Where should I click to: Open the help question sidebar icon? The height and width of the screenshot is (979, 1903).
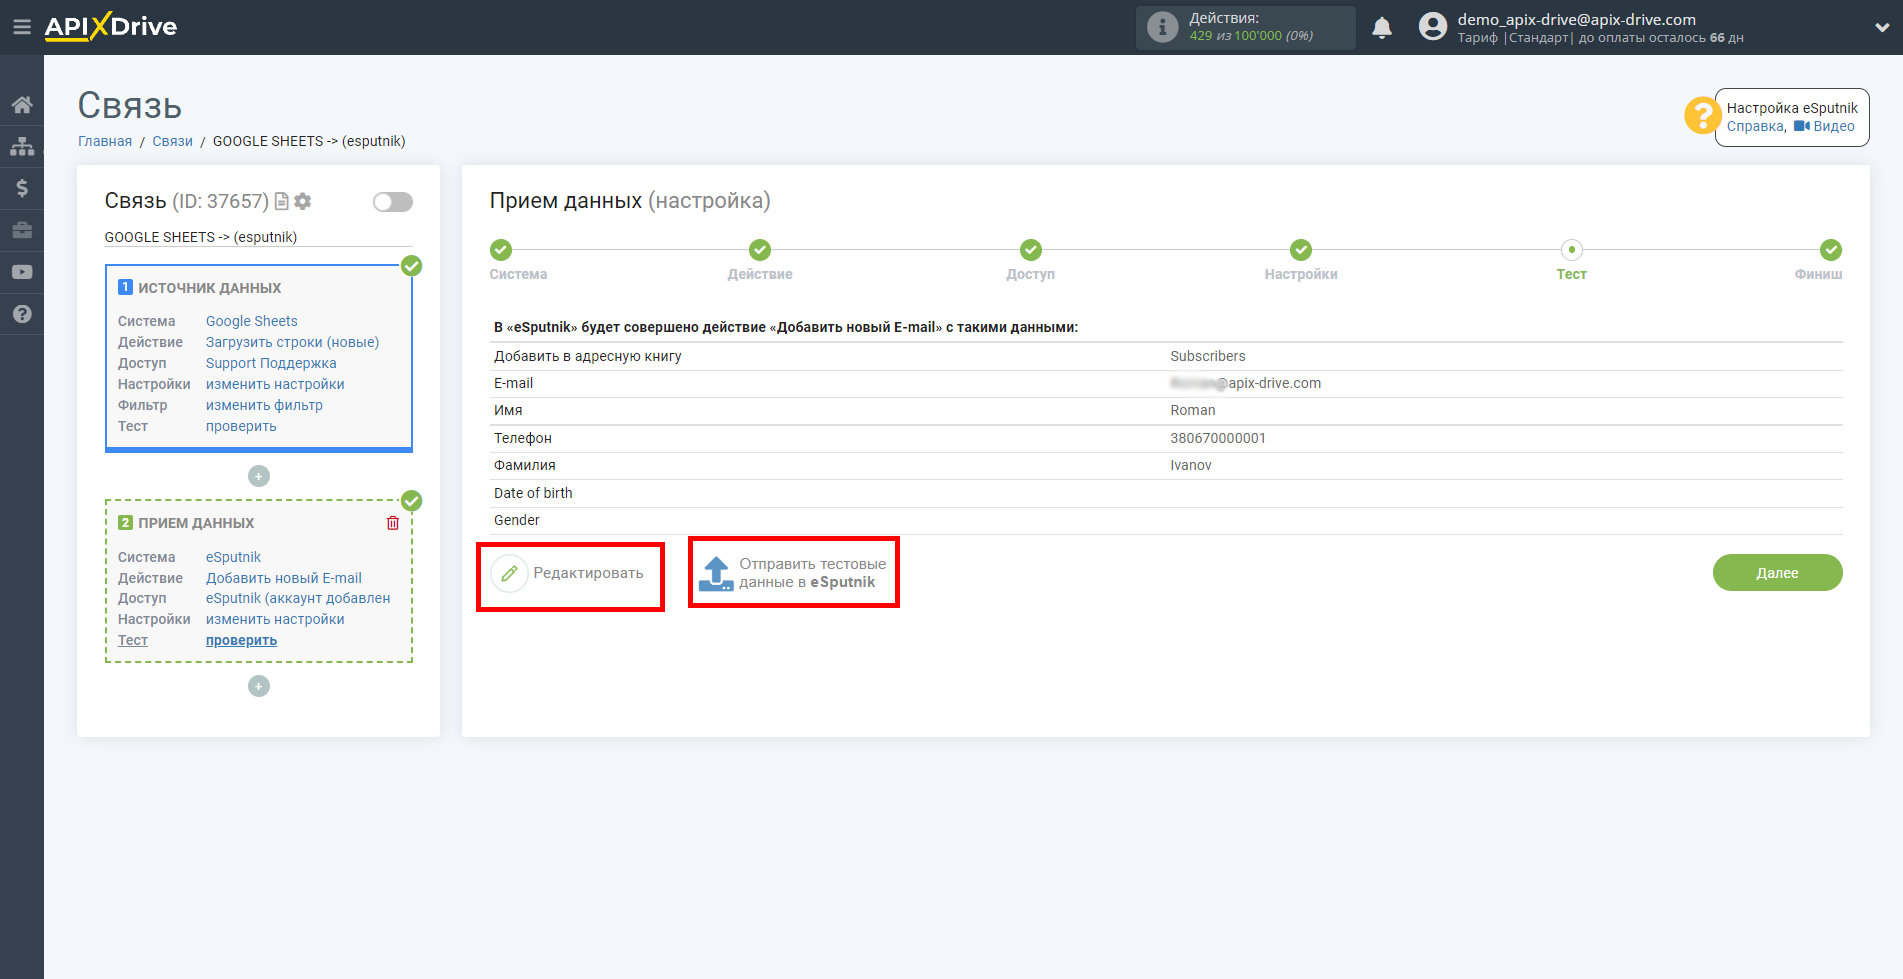[x=22, y=314]
